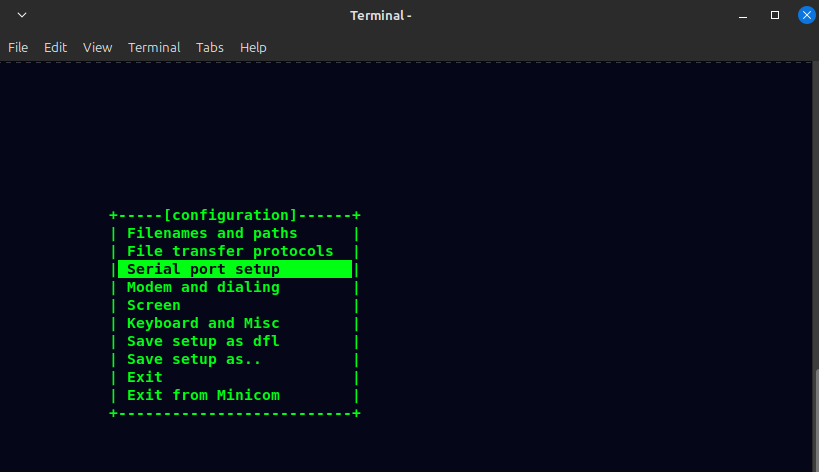
Task: Minimize the Terminal window
Action: coord(743,15)
